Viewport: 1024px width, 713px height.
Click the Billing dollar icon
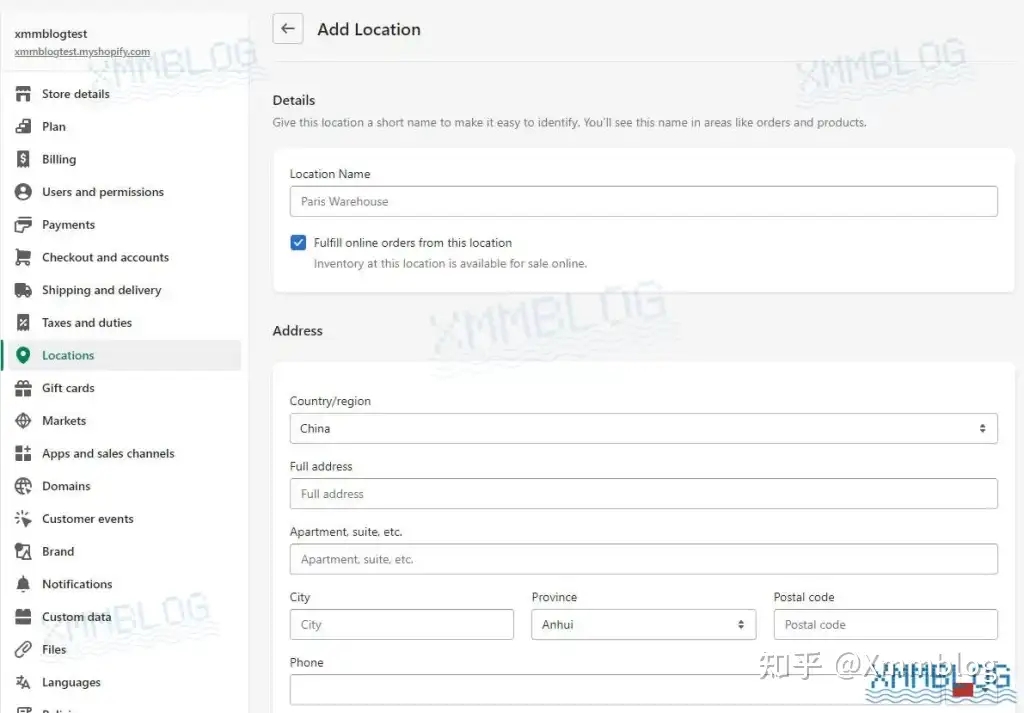pyautogui.click(x=24, y=159)
